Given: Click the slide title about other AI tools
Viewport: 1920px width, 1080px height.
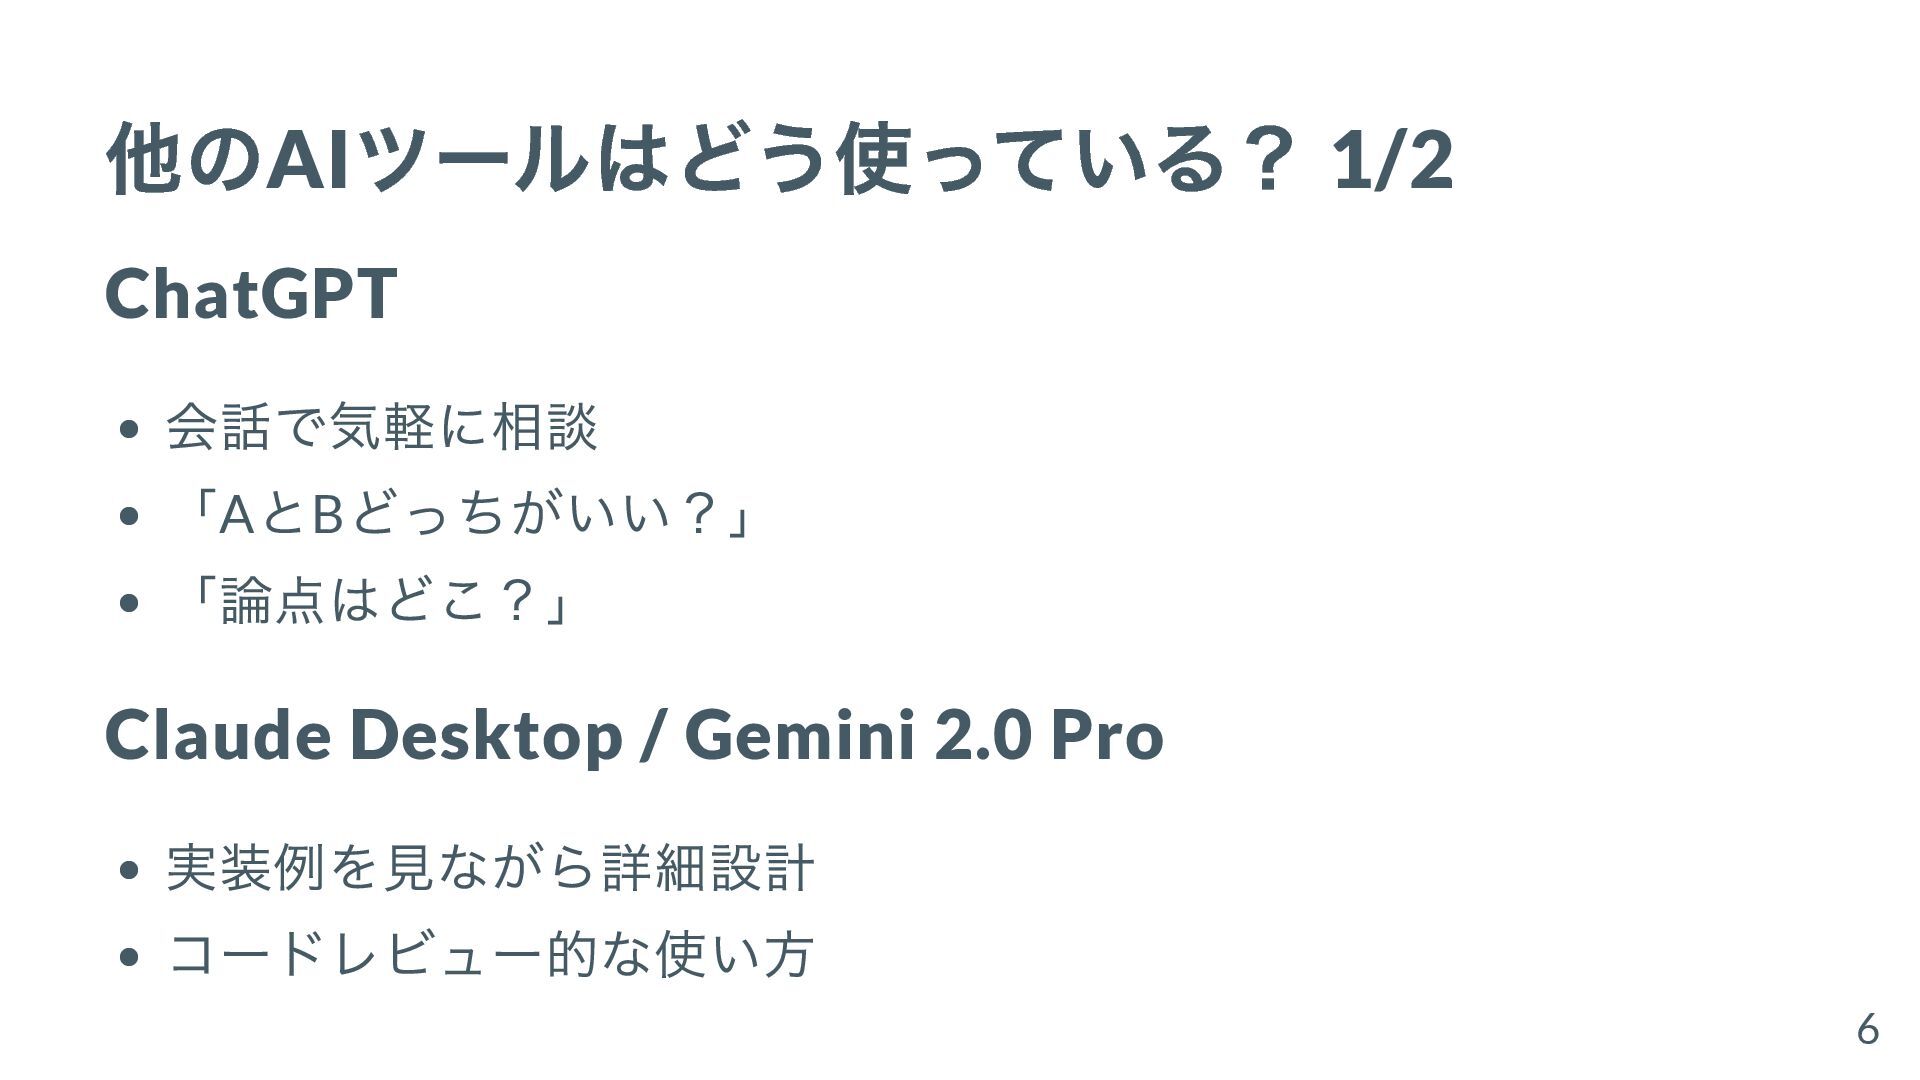Looking at the screenshot, I should pos(778,159).
